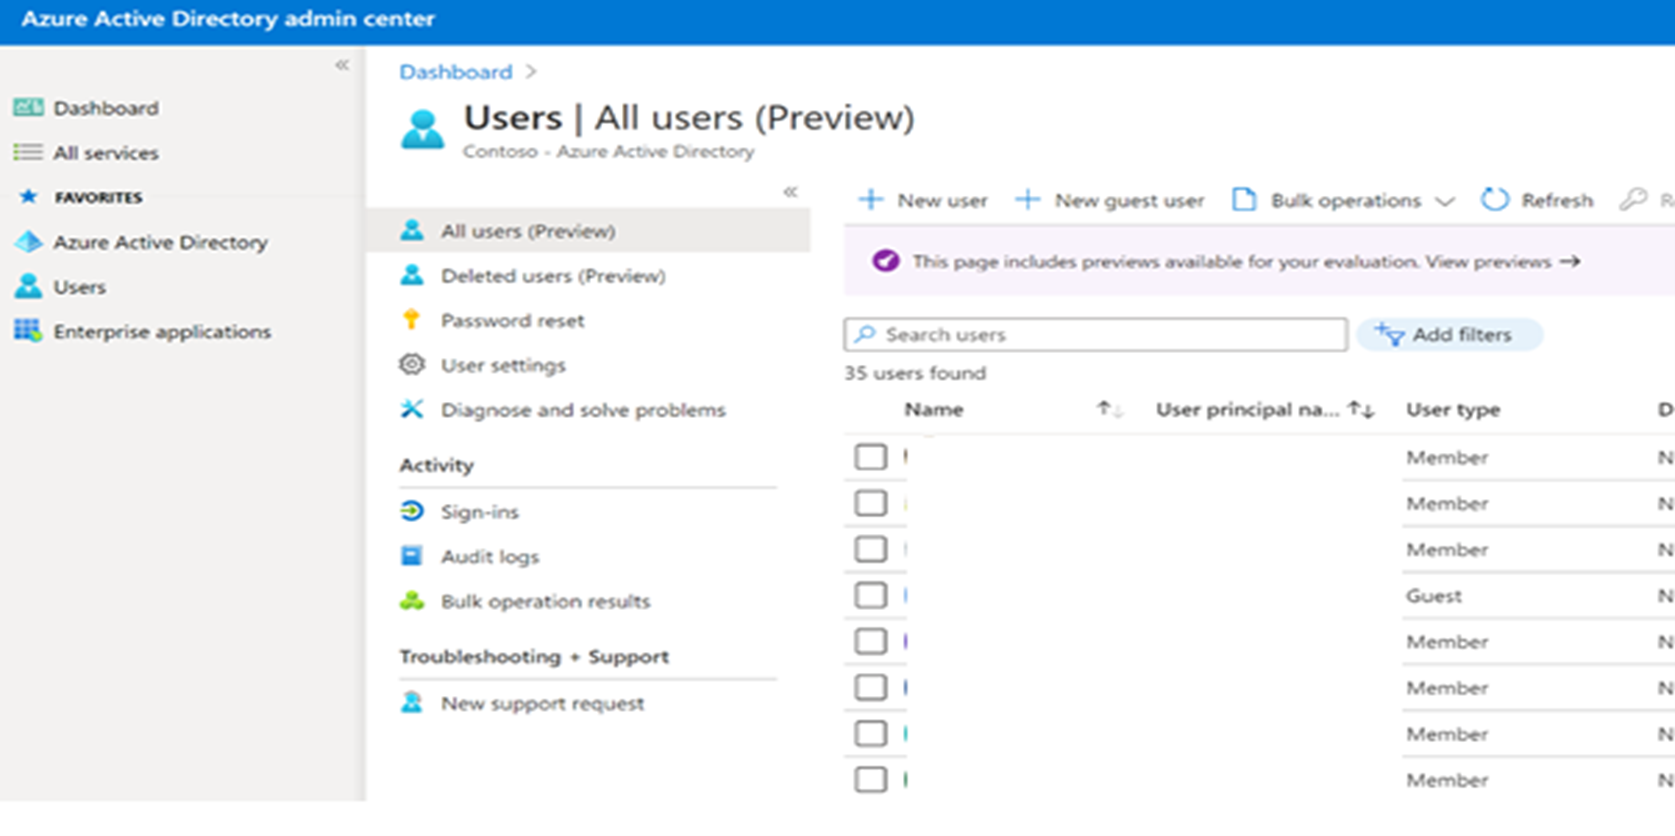The height and width of the screenshot is (836, 1675).
Task: Click New user button
Action: [x=923, y=200]
